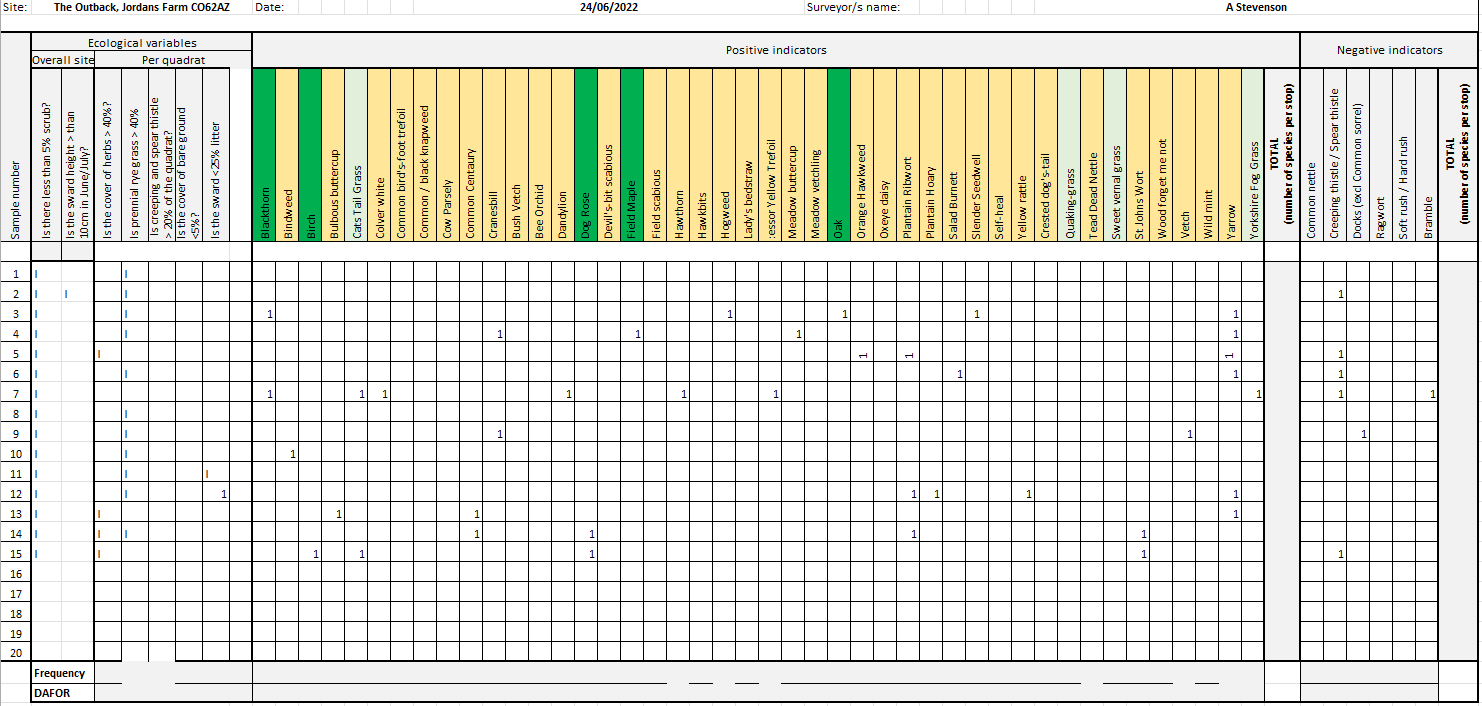
Task: Select the surveyor name A Stevenson
Action: pos(1256,7)
